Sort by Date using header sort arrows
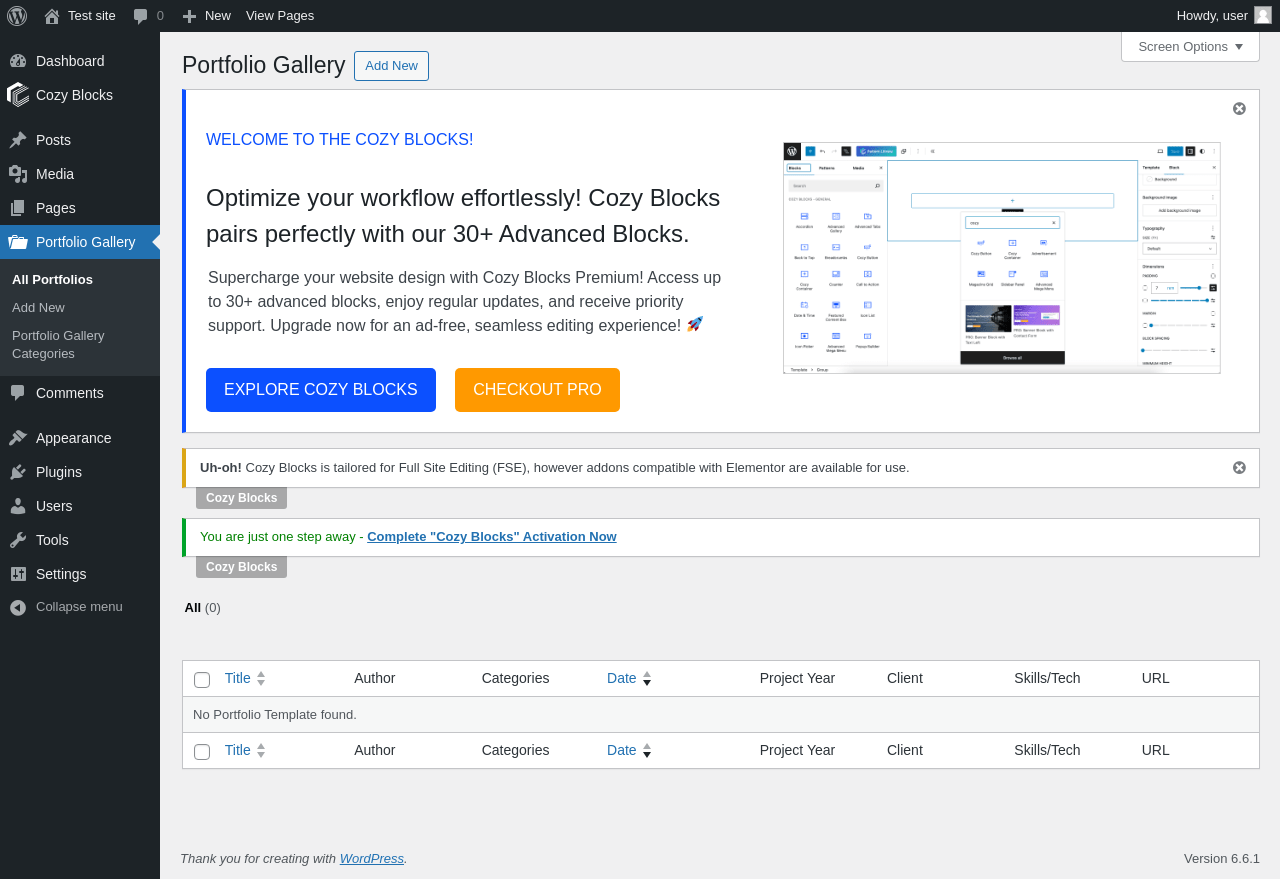 pyautogui.click(x=647, y=678)
